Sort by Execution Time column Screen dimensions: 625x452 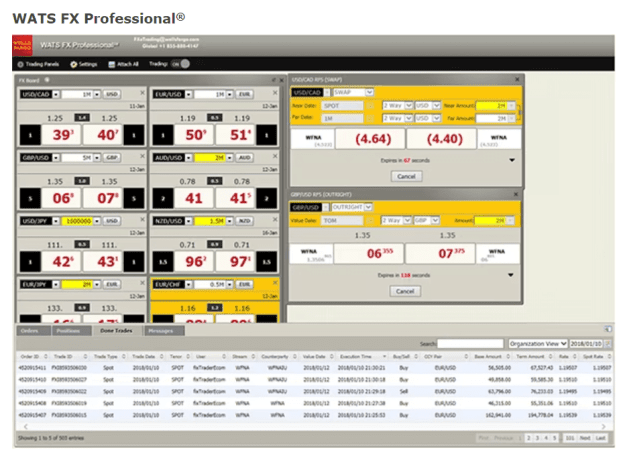(x=362, y=356)
